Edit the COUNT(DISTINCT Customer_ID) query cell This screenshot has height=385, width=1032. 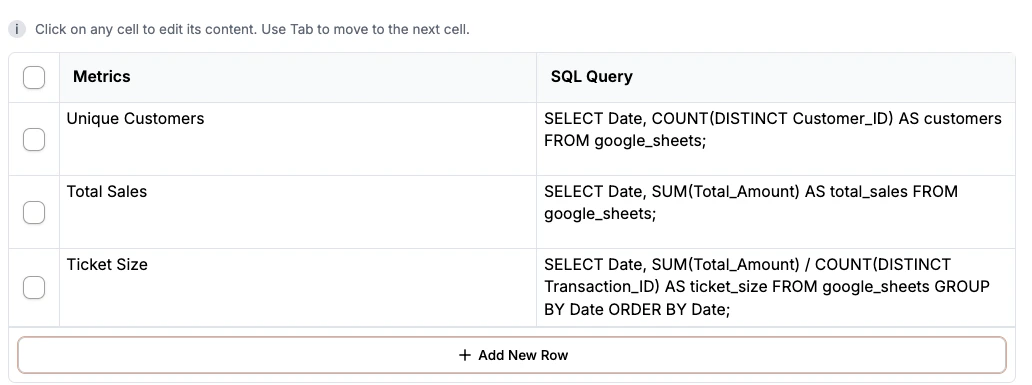(x=776, y=139)
